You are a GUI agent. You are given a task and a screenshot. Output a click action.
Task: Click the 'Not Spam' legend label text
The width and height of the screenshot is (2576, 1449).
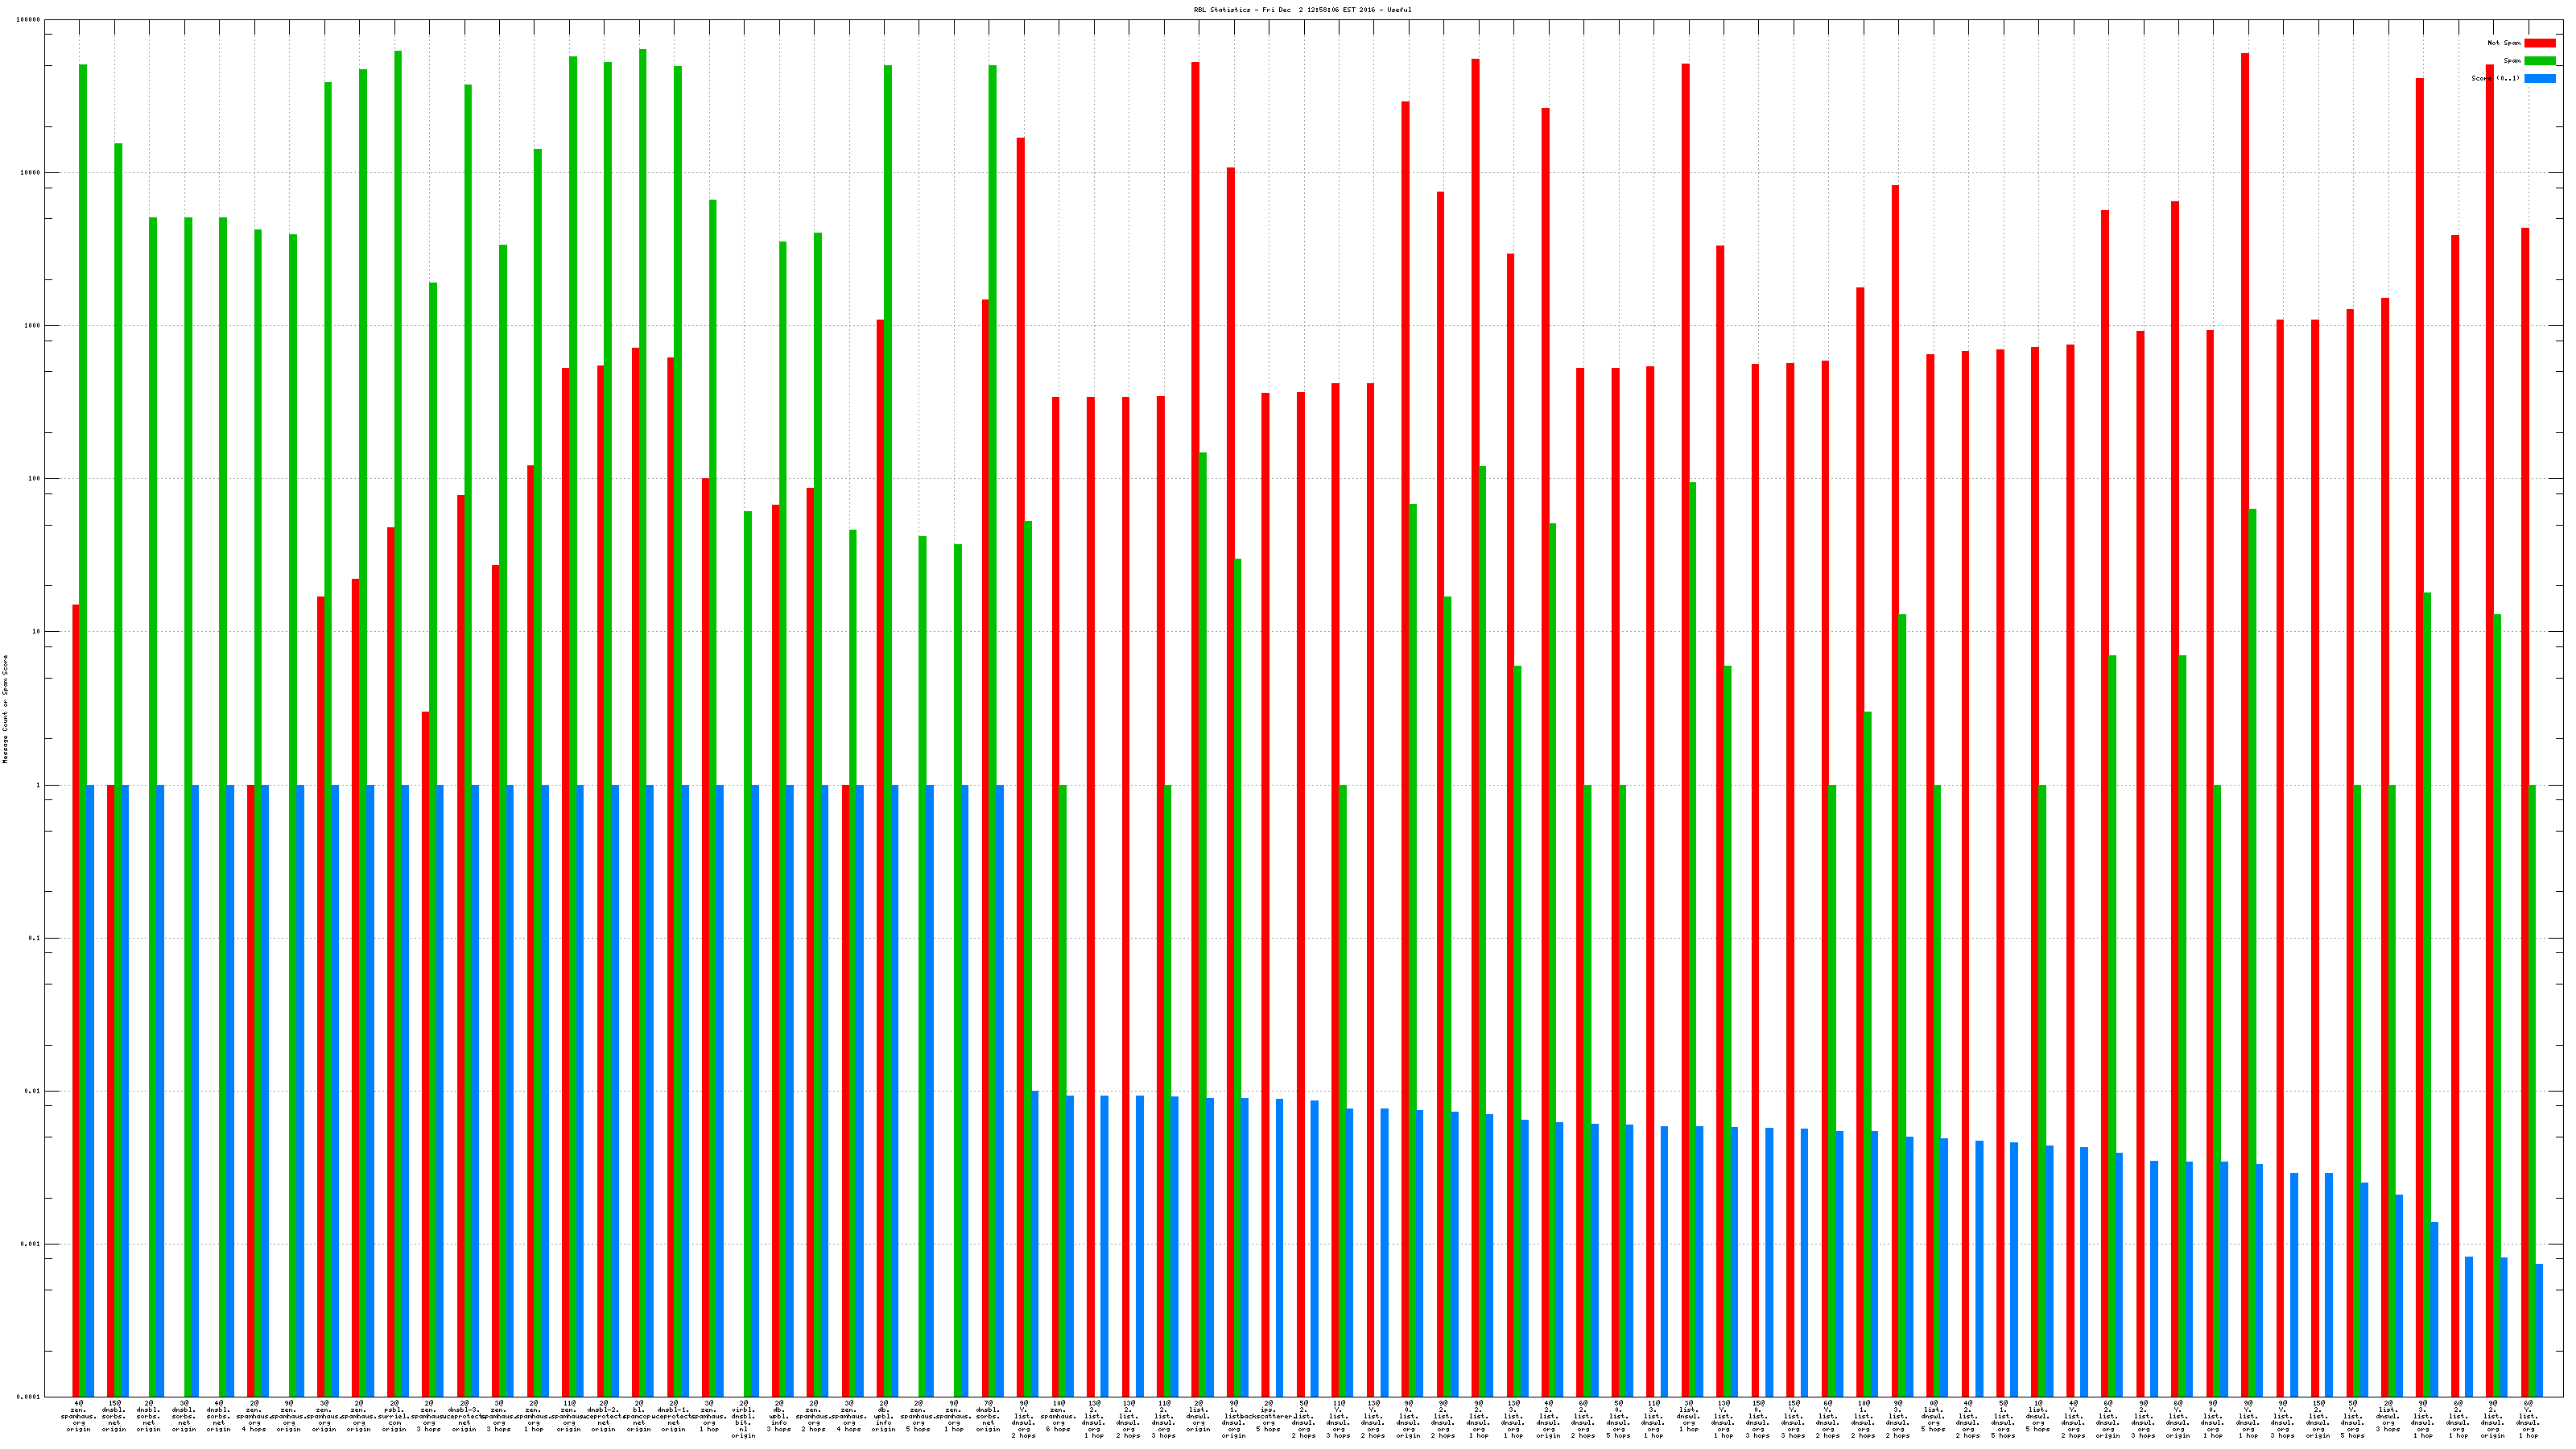[2504, 43]
